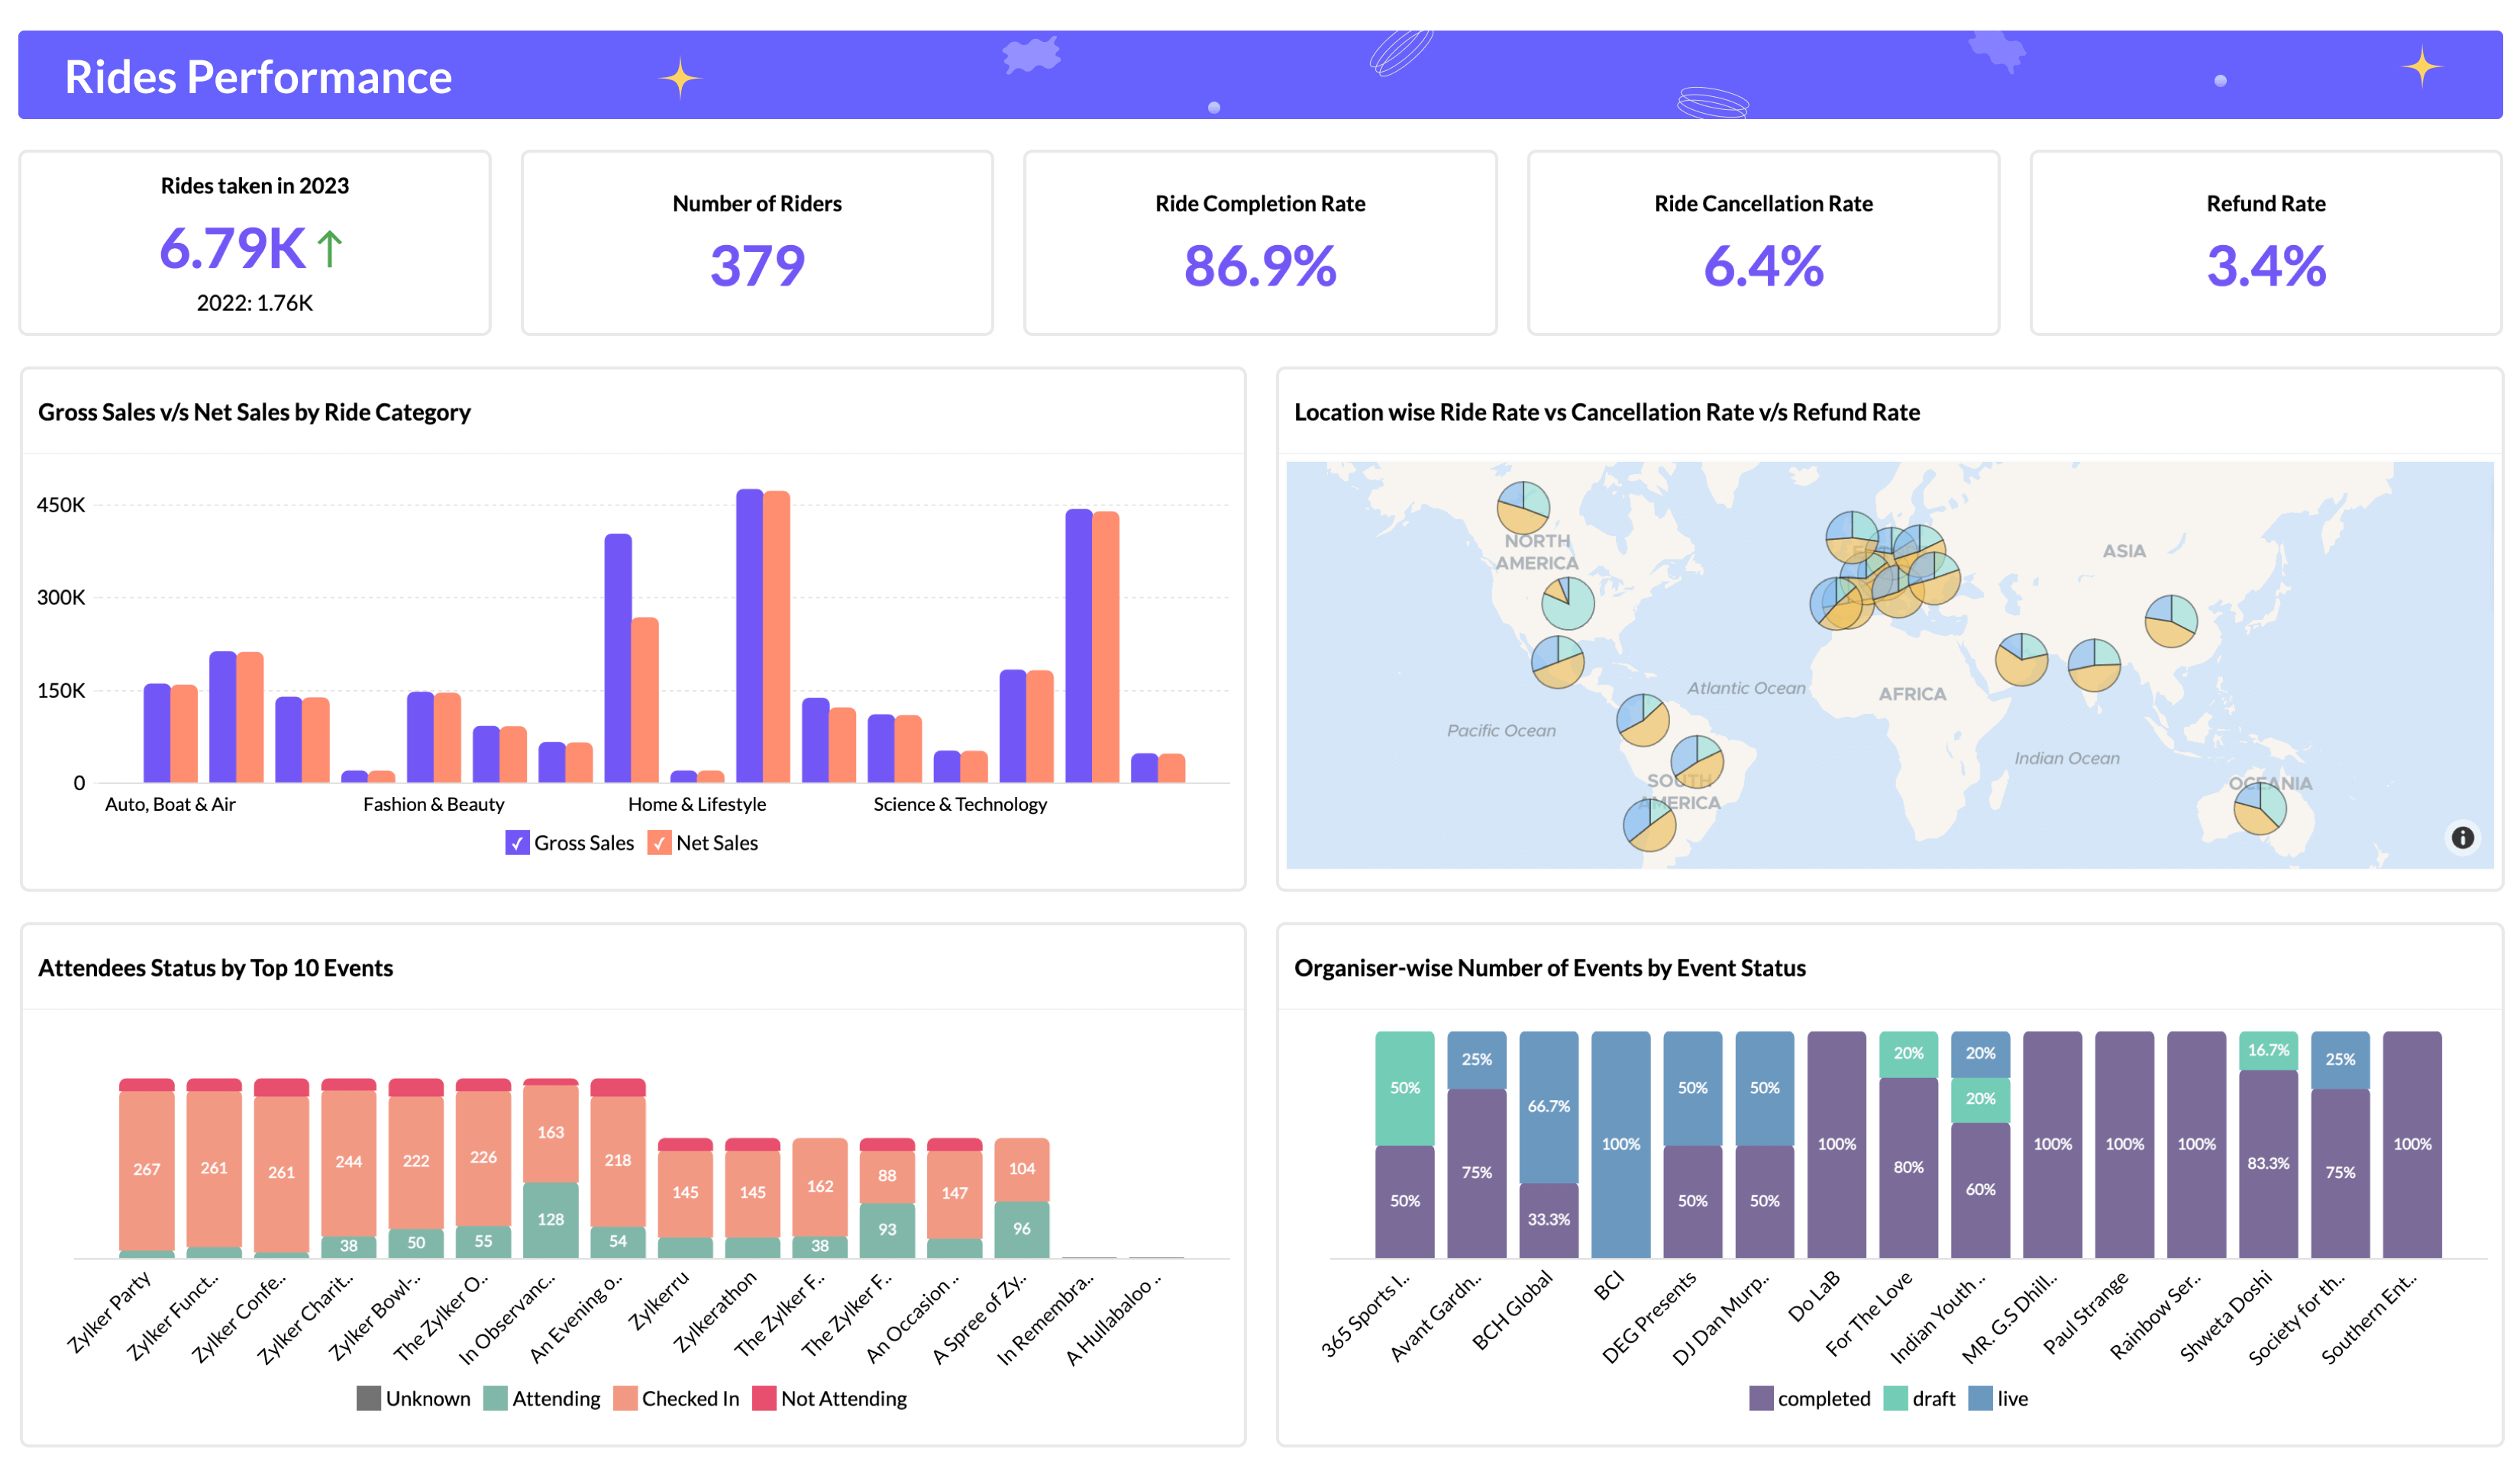Click the 'completed' legend swatch
Viewport: 2520px width, 1478px height.
tap(1760, 1398)
